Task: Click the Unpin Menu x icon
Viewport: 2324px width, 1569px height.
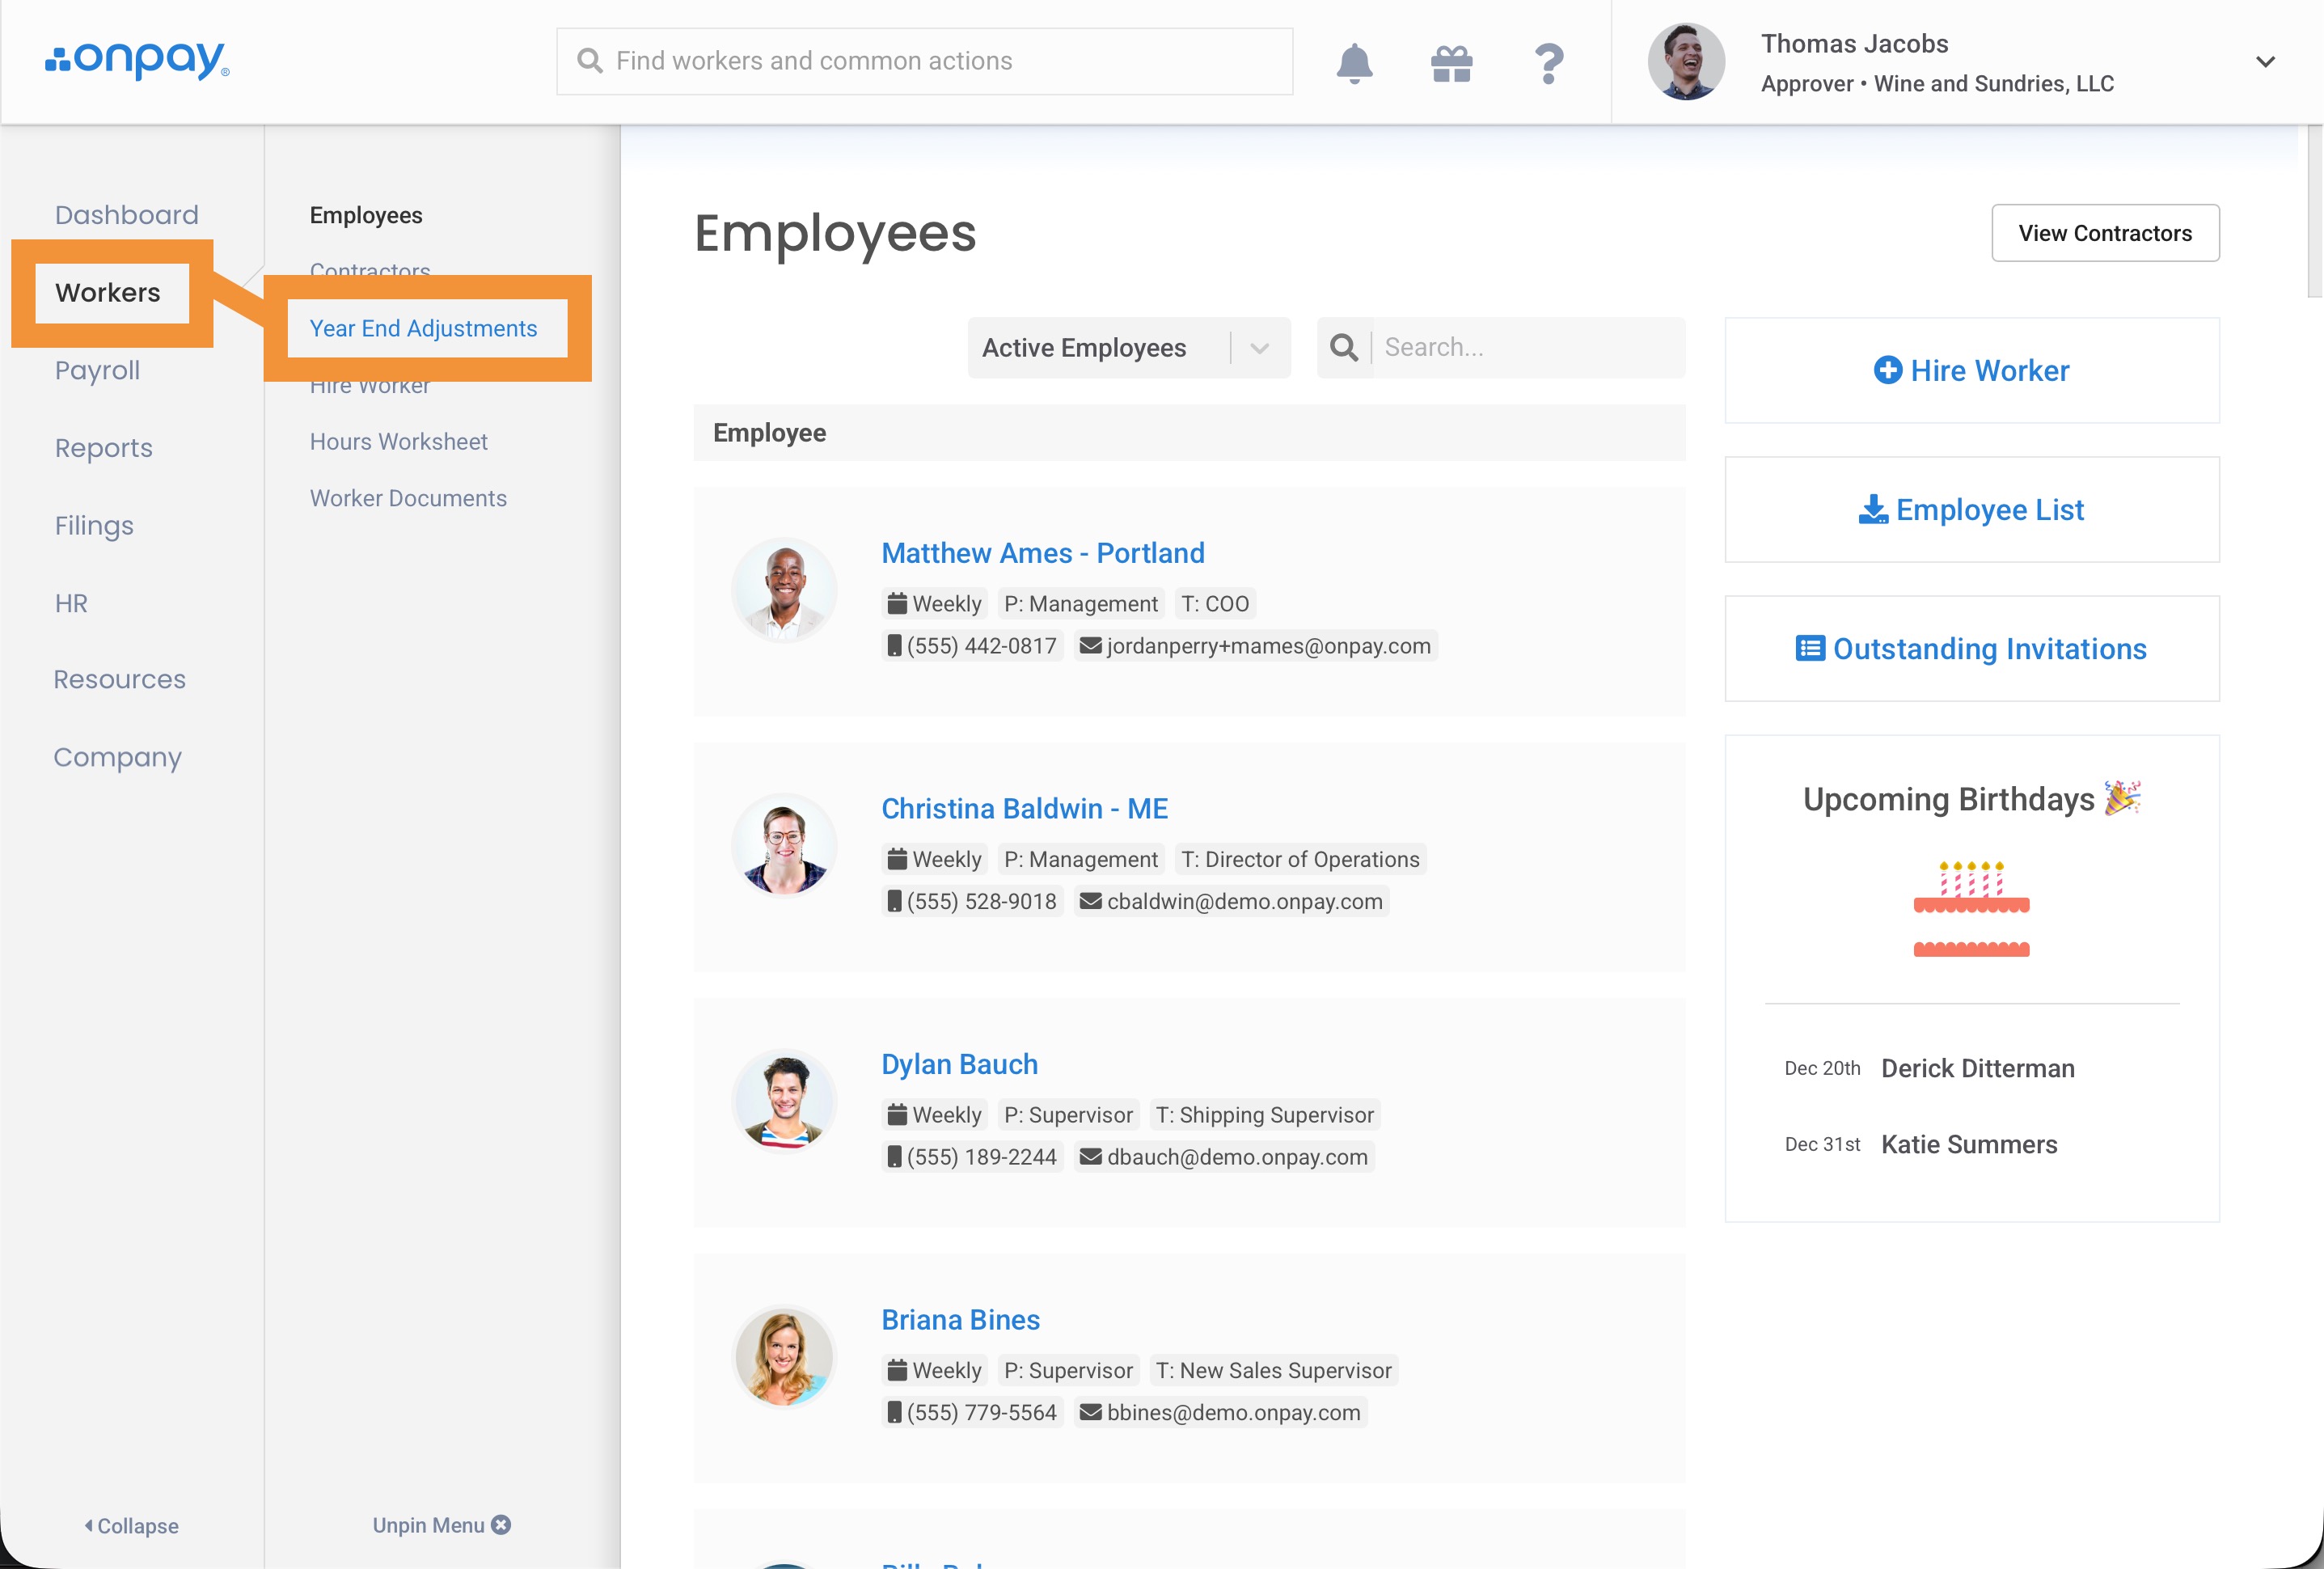Action: click(502, 1524)
